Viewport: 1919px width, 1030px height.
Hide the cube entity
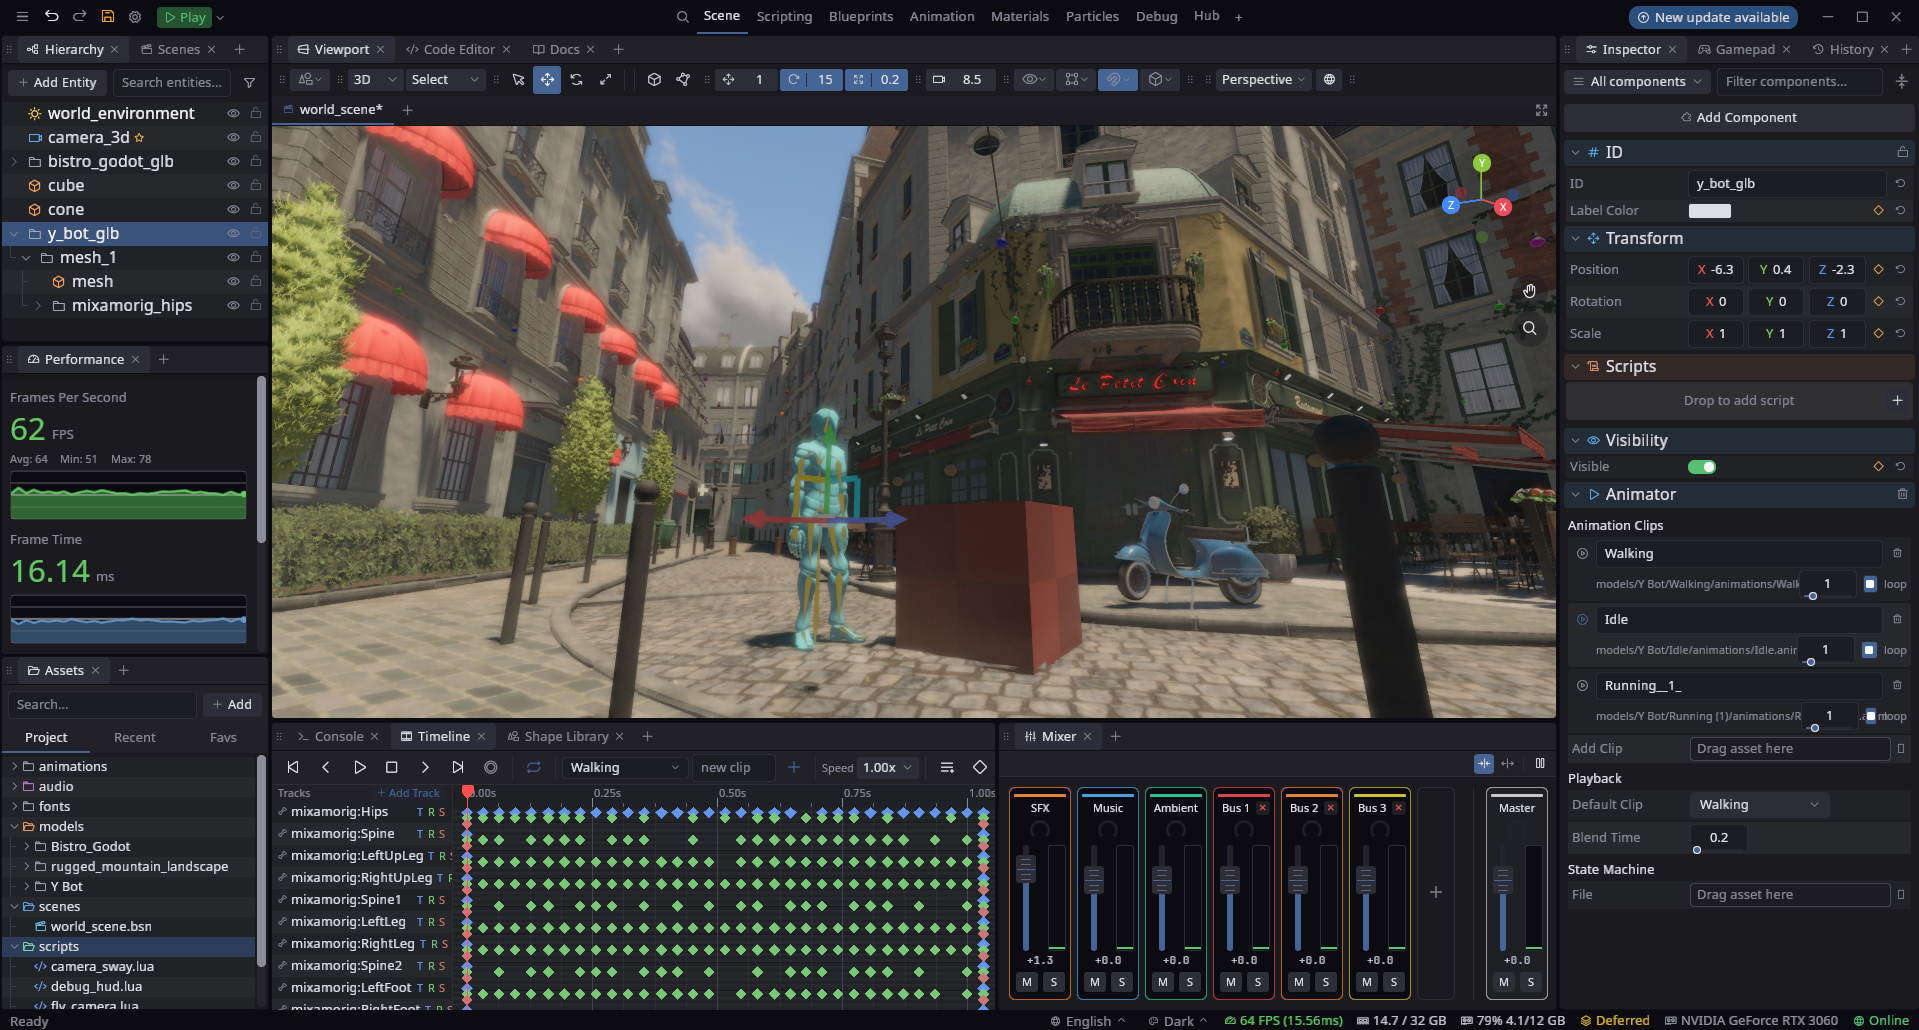[x=233, y=185]
